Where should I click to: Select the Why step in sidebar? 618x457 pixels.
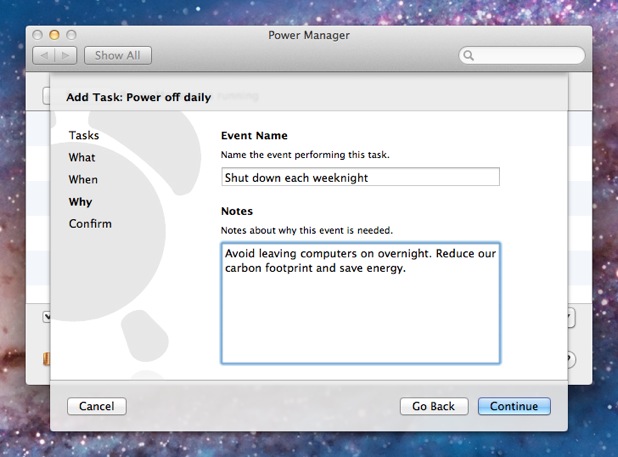(x=80, y=202)
